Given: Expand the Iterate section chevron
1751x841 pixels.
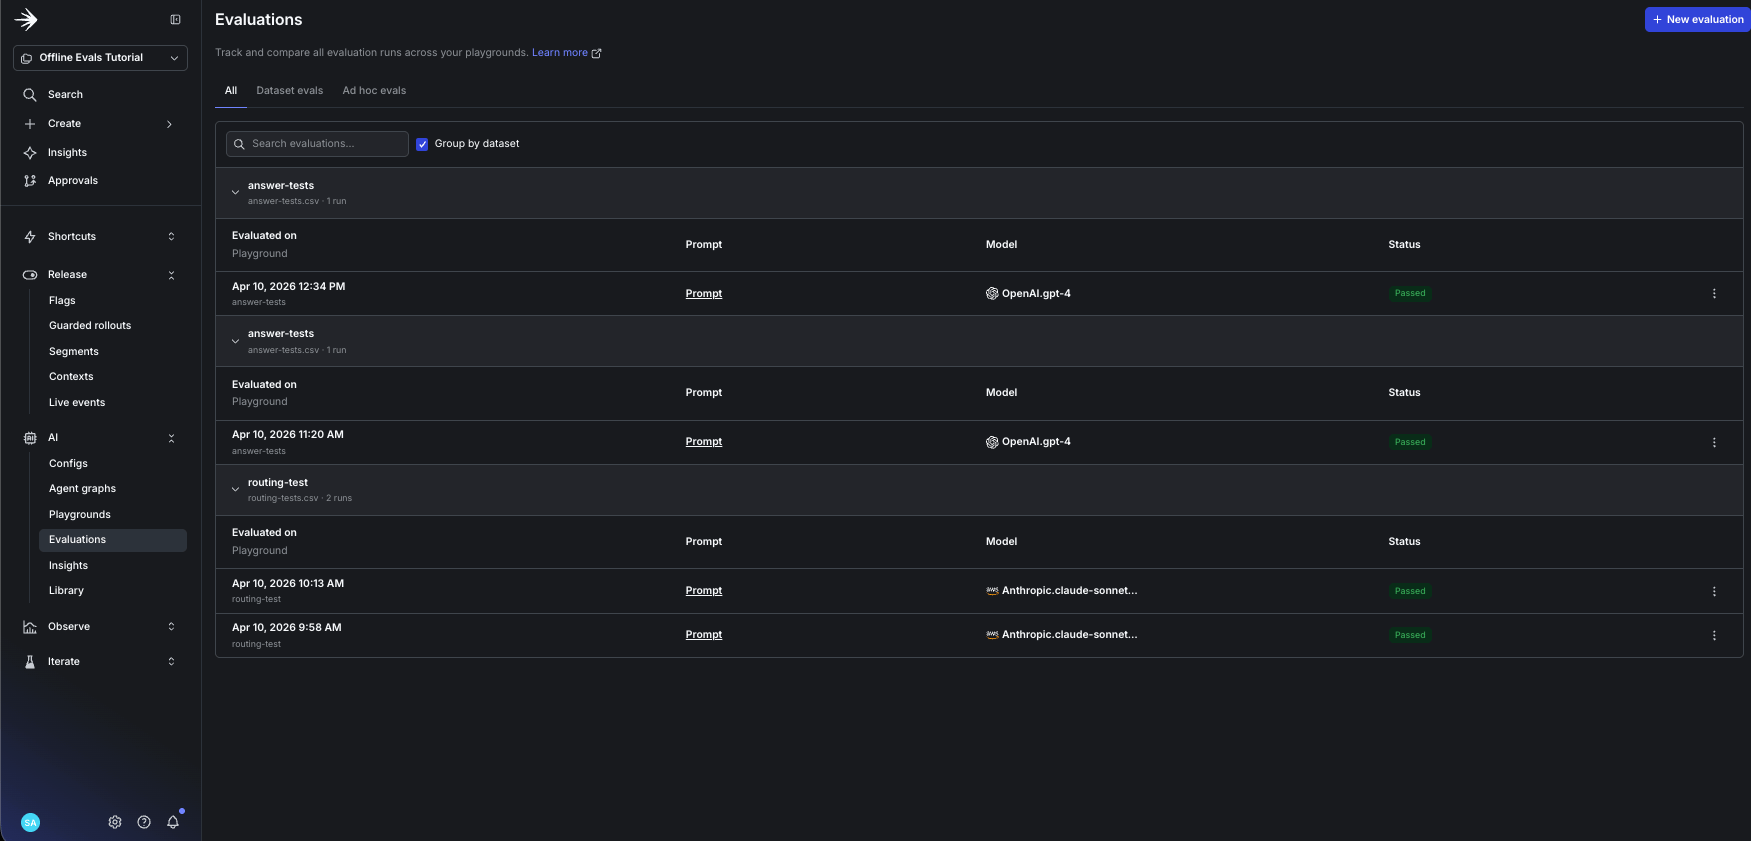Looking at the screenshot, I should 171,662.
